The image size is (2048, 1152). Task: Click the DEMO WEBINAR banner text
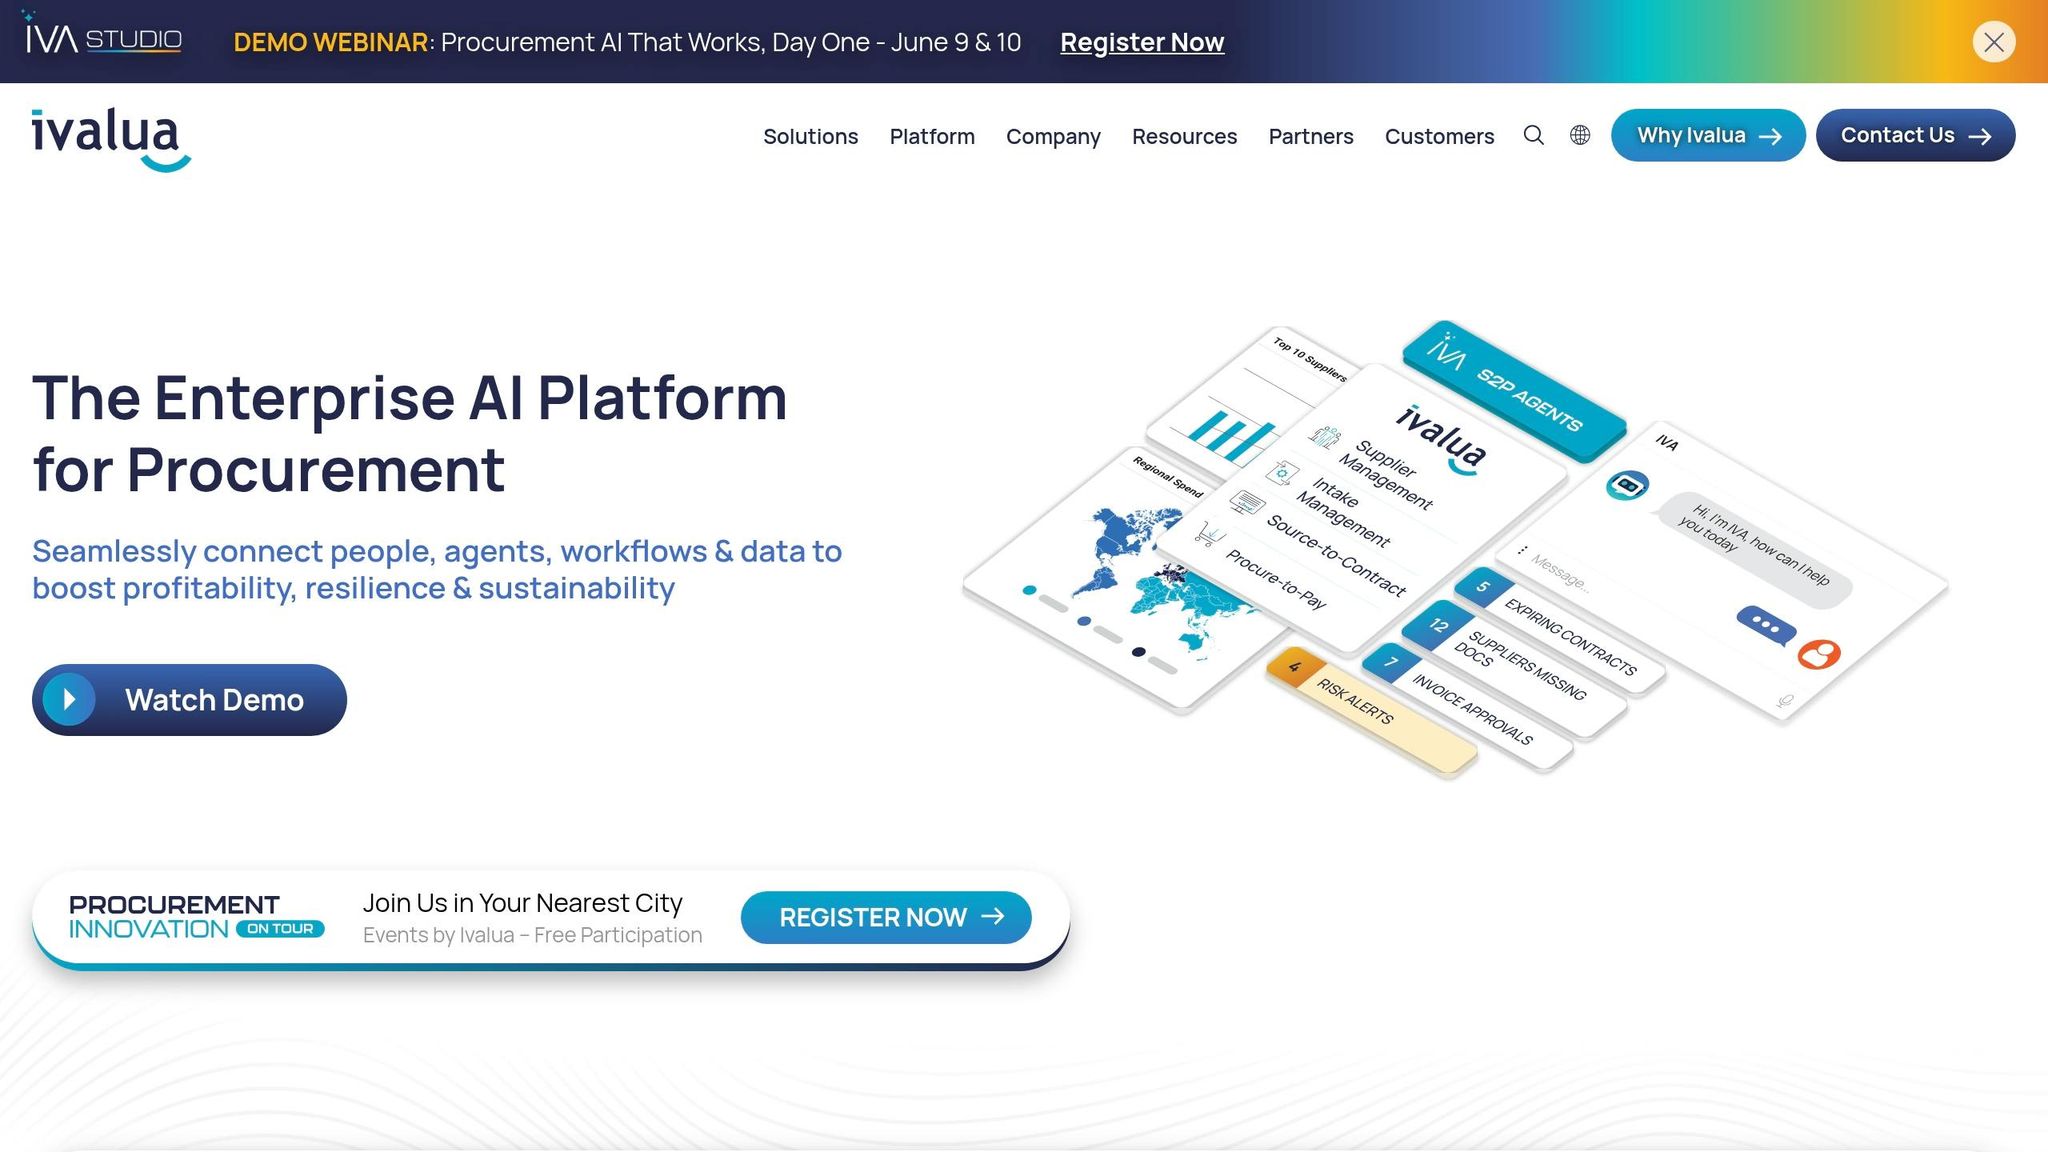click(x=331, y=42)
